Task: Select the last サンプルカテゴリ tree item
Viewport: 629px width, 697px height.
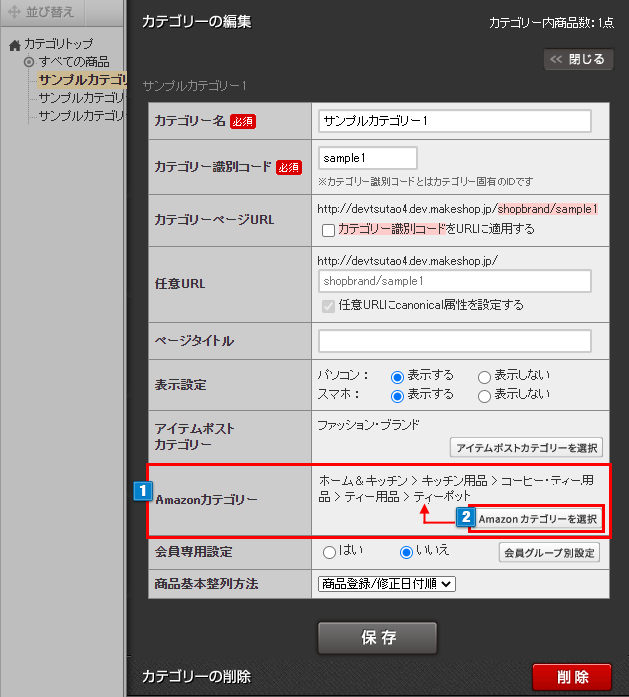Action: tap(80, 116)
